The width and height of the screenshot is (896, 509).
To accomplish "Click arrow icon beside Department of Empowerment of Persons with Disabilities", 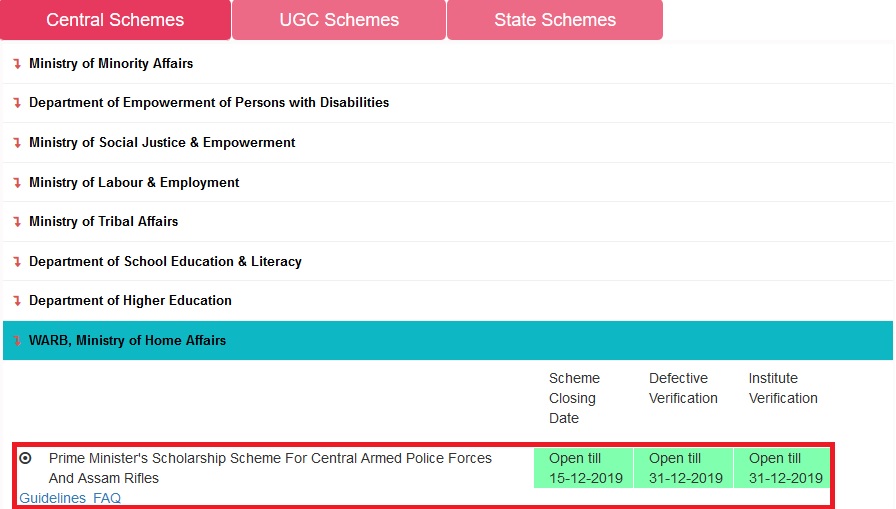I will (x=17, y=103).
